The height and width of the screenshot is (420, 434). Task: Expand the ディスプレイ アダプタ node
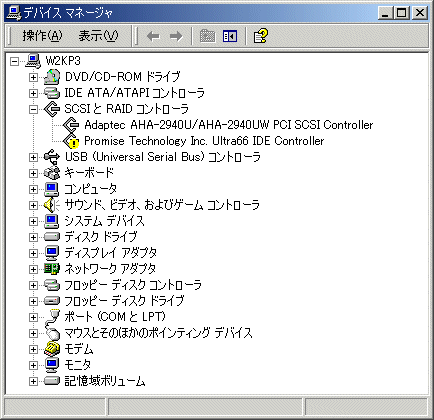[33, 253]
